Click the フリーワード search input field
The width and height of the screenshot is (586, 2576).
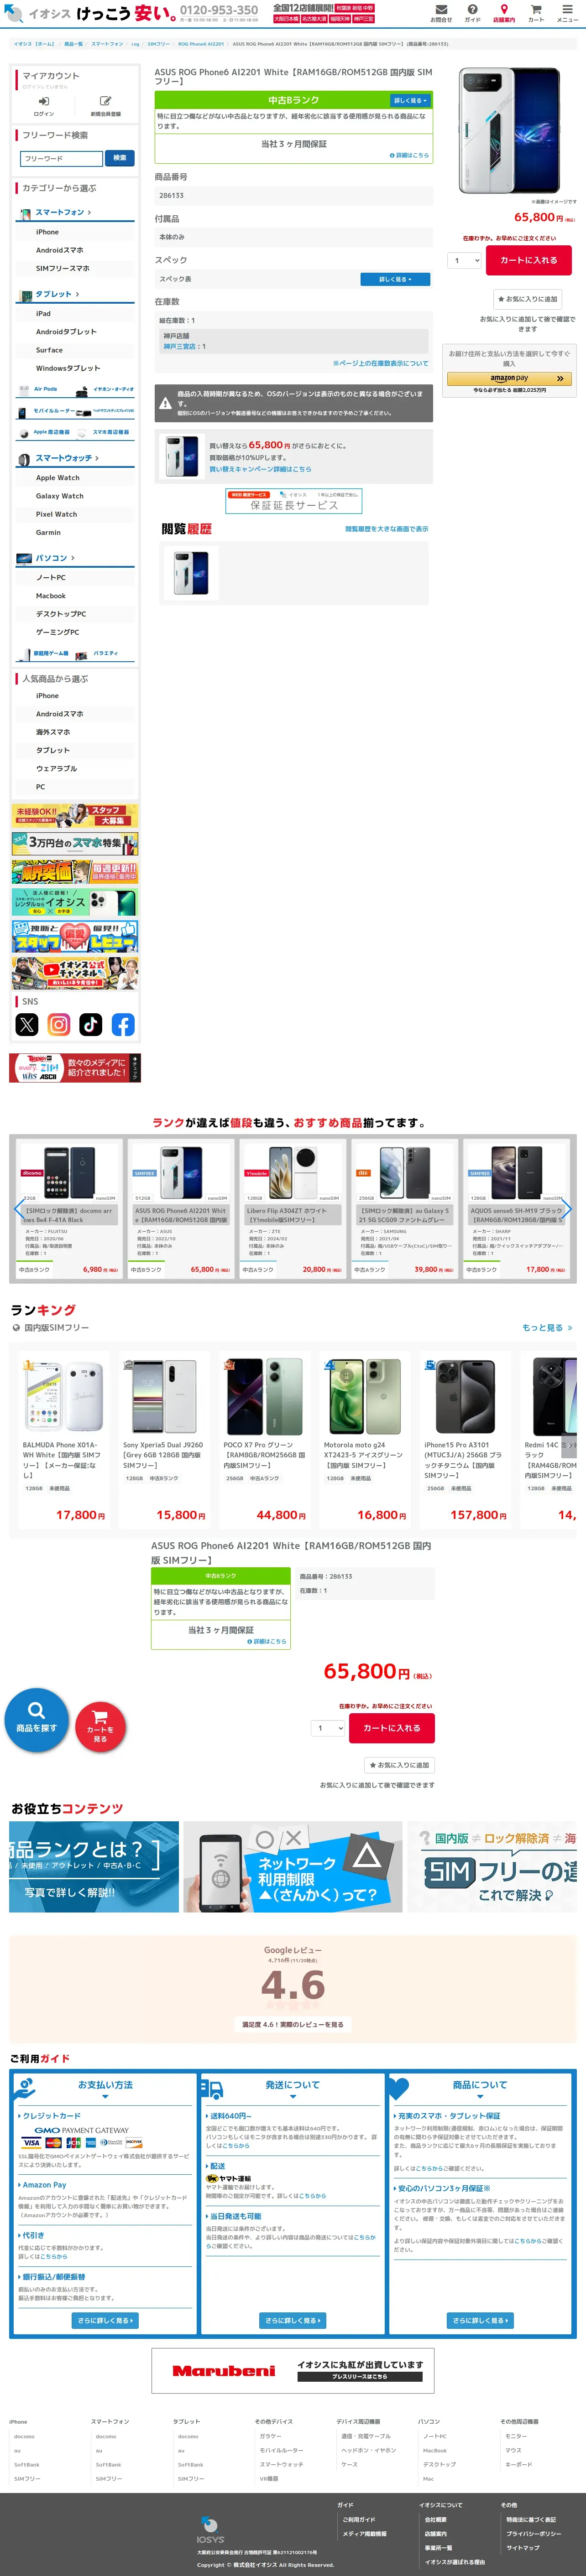click(61, 158)
